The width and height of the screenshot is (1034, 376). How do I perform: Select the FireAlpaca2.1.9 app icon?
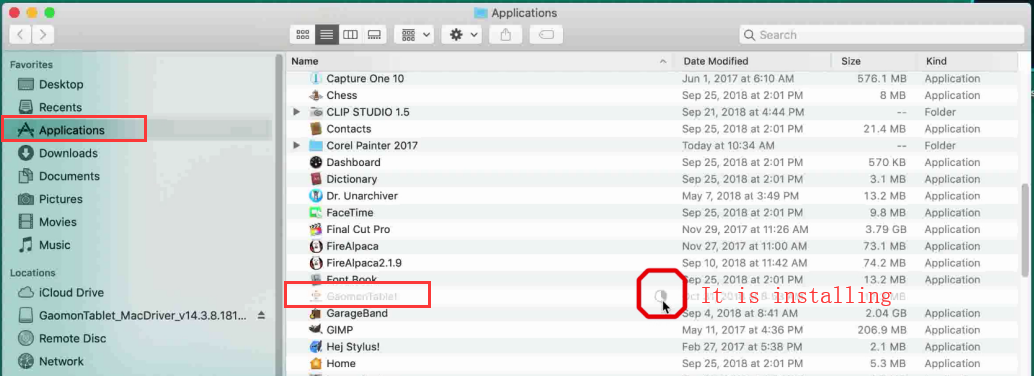coord(315,263)
